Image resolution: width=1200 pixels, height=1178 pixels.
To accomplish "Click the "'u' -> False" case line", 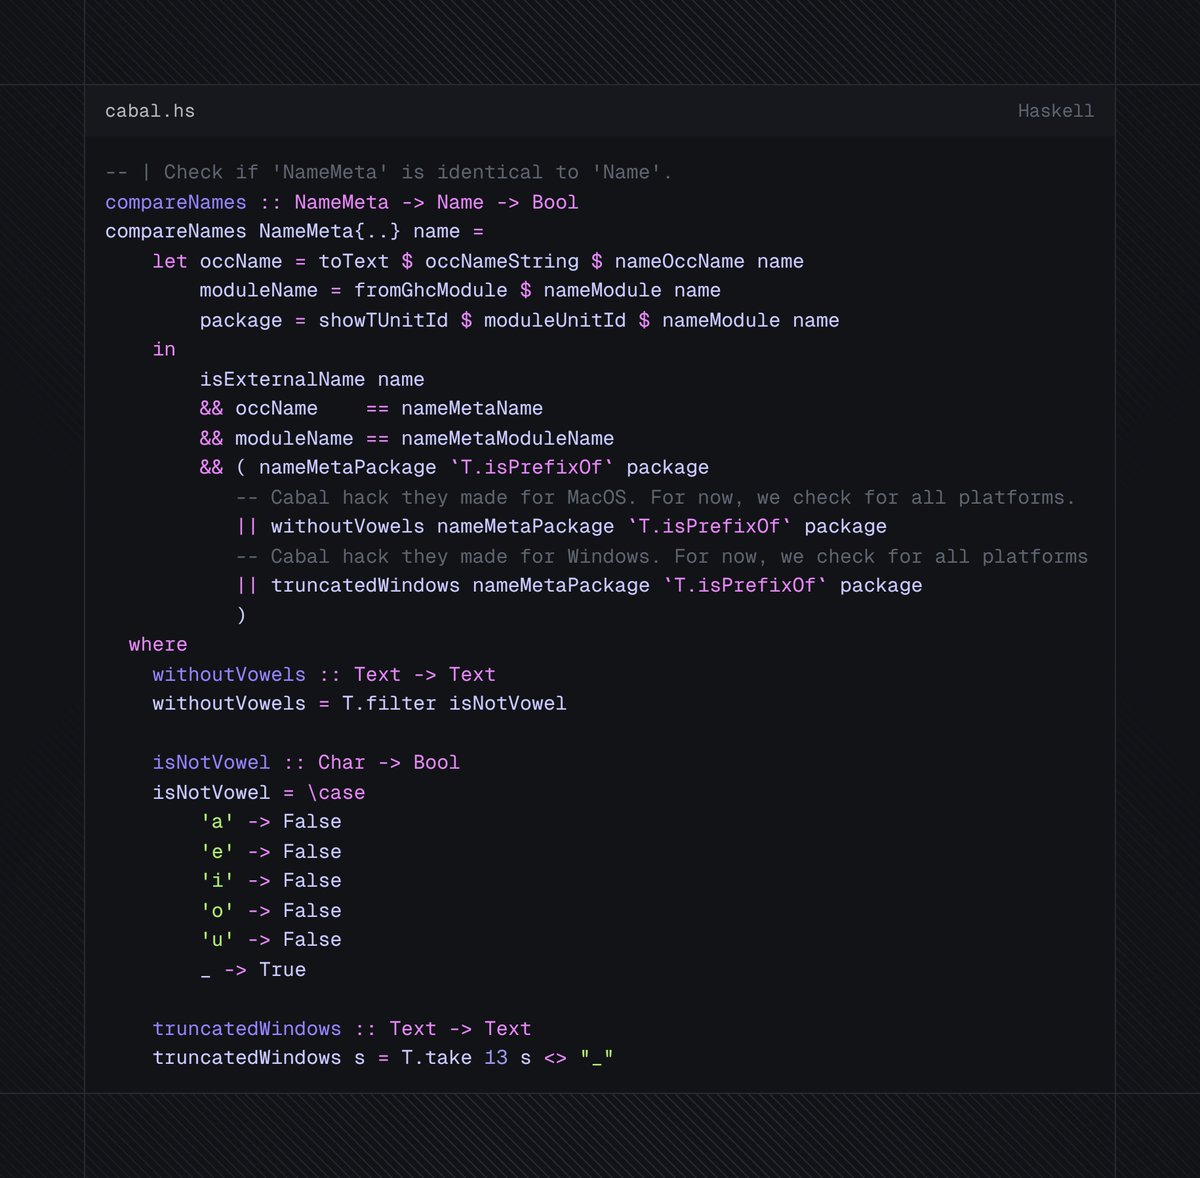I will click(271, 939).
